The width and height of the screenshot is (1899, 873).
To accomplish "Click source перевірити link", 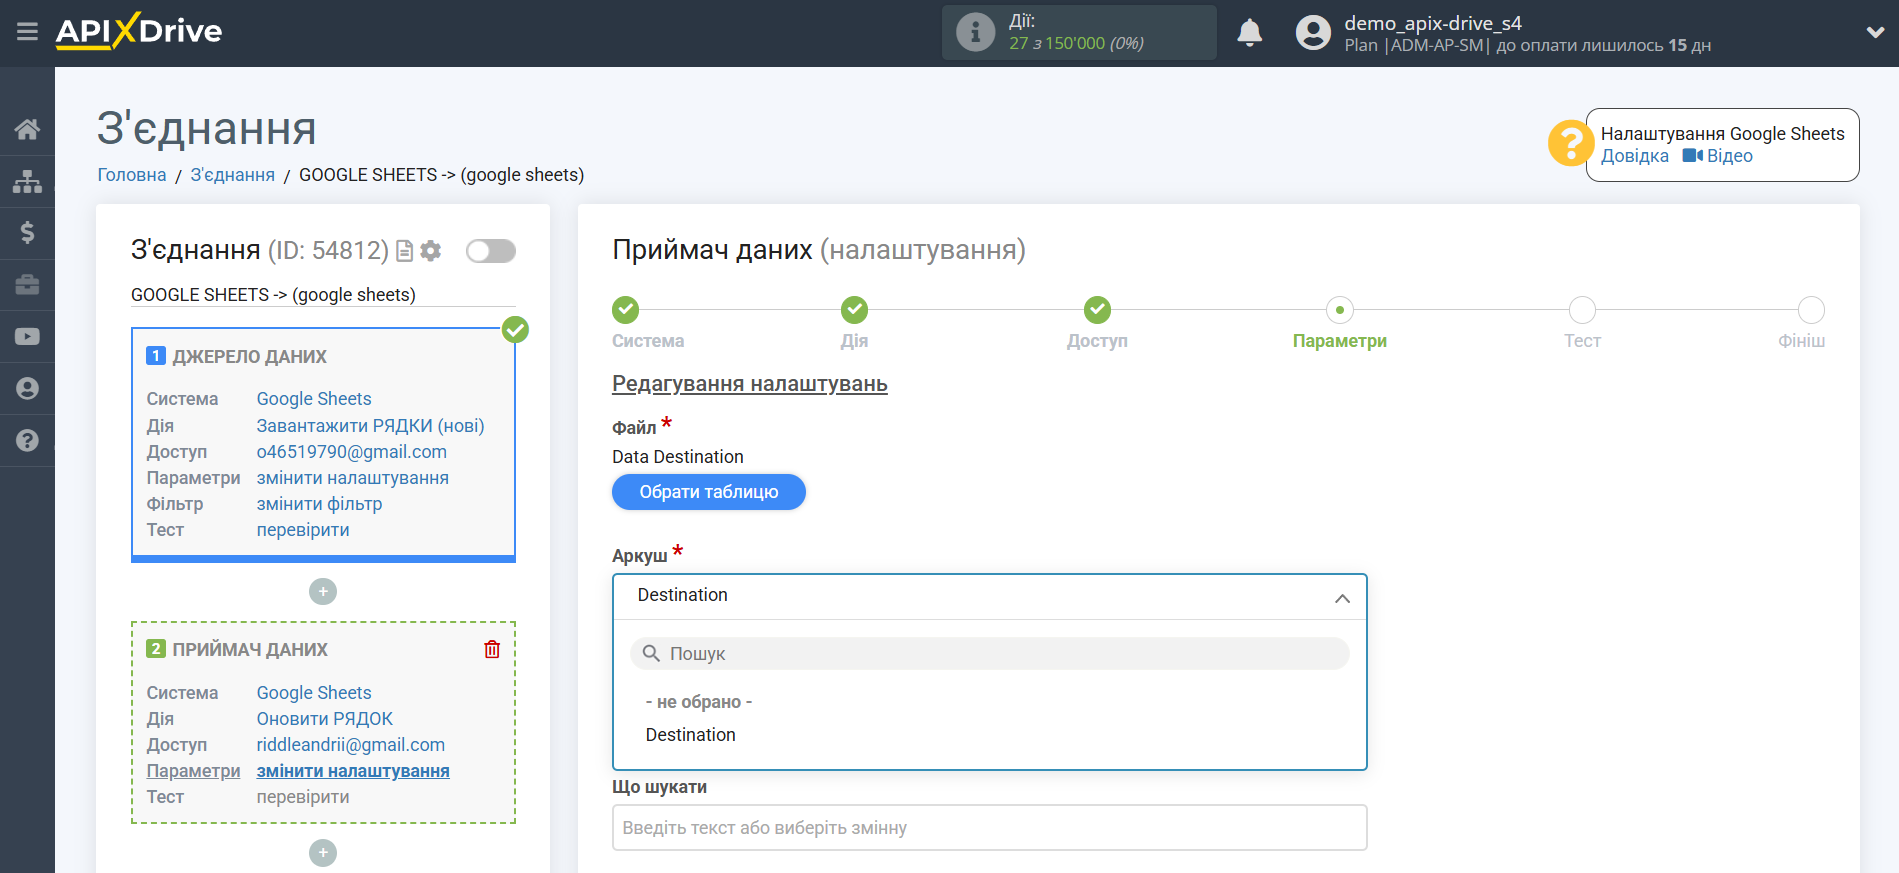I will [x=303, y=530].
